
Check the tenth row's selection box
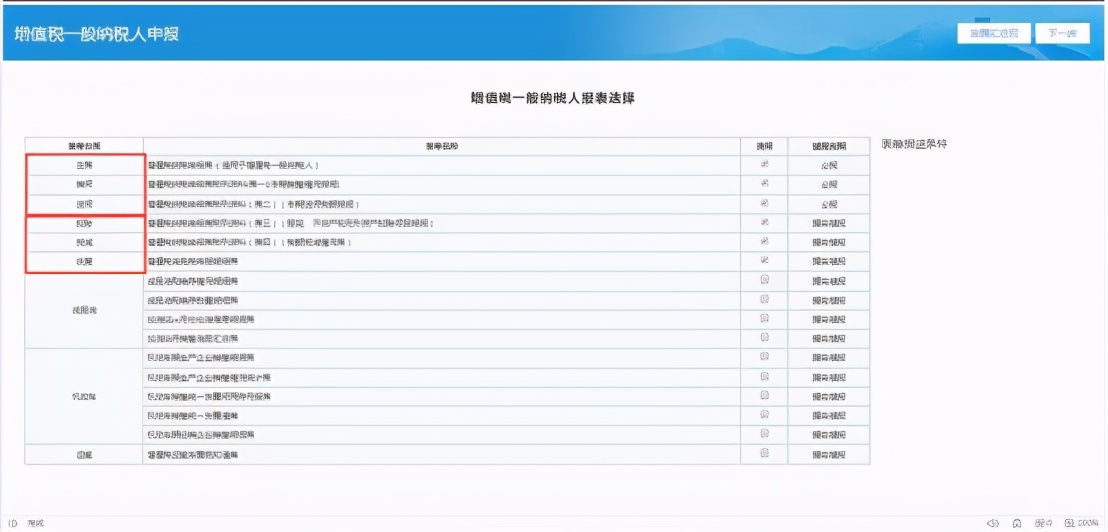764,338
